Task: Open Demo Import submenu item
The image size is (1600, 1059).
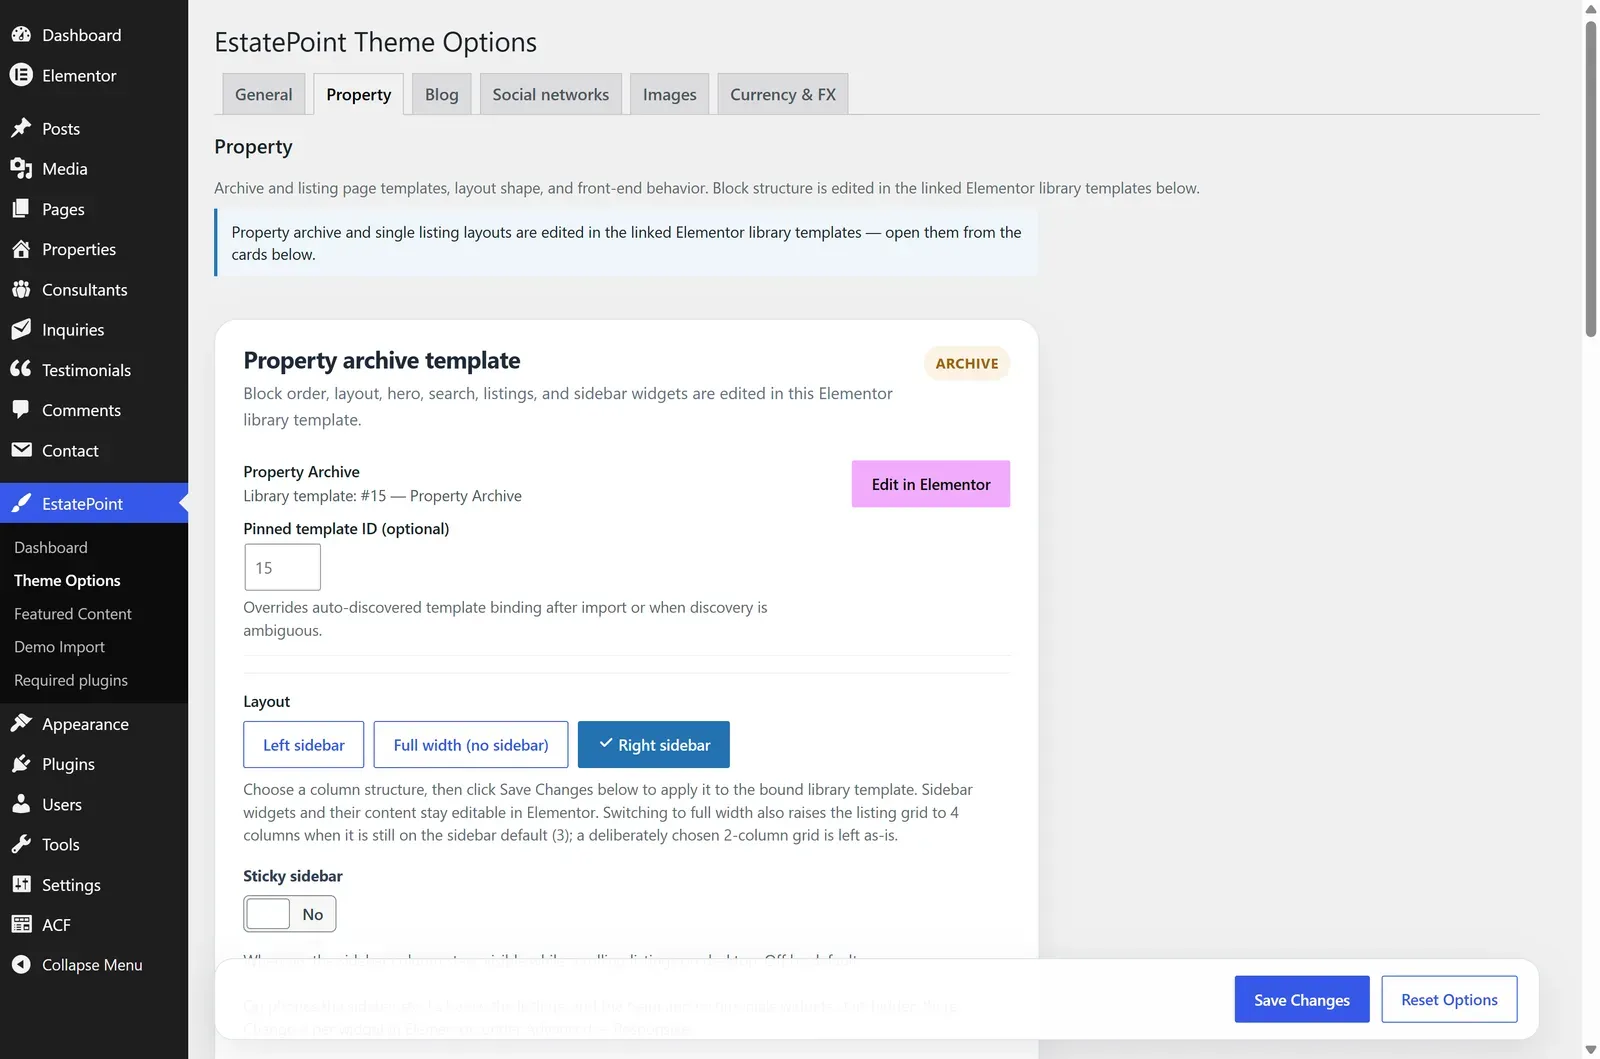Action: [x=59, y=647]
